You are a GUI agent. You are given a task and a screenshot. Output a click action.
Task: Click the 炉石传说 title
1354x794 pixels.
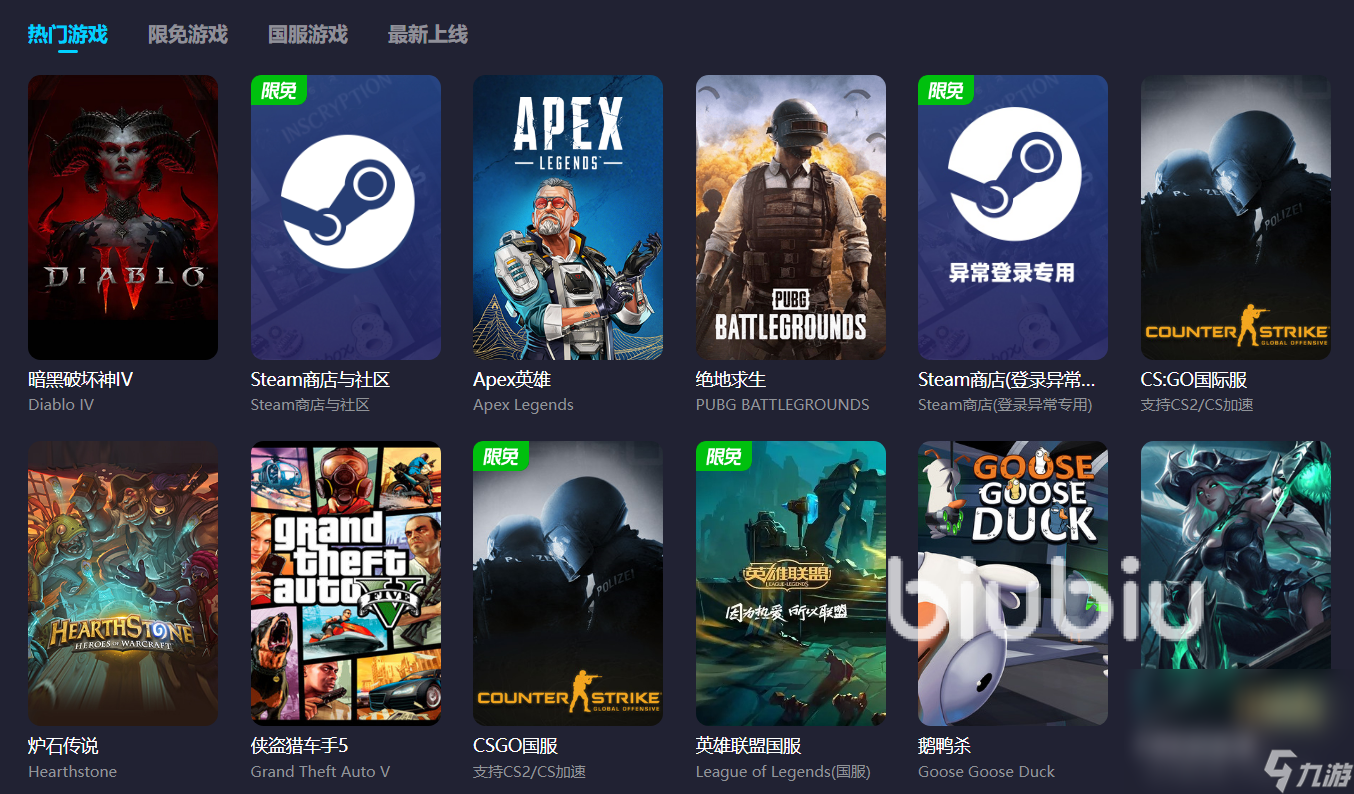click(x=63, y=746)
